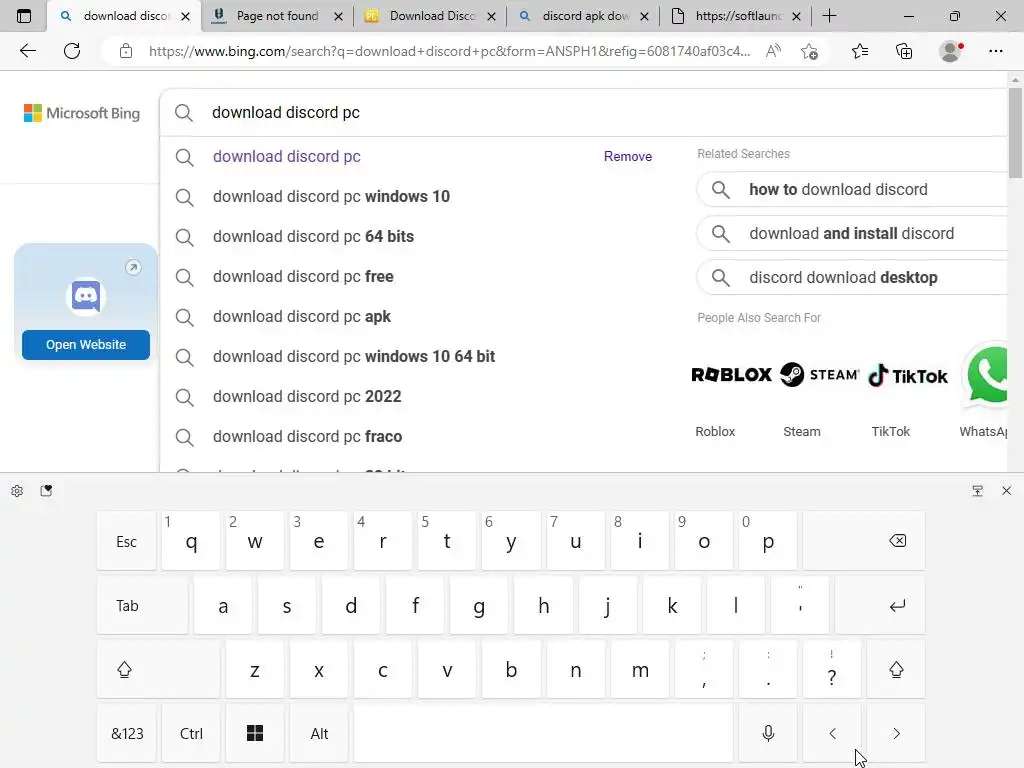Toggle the Ctrl key
The width and height of the screenshot is (1024, 768).
[191, 733]
